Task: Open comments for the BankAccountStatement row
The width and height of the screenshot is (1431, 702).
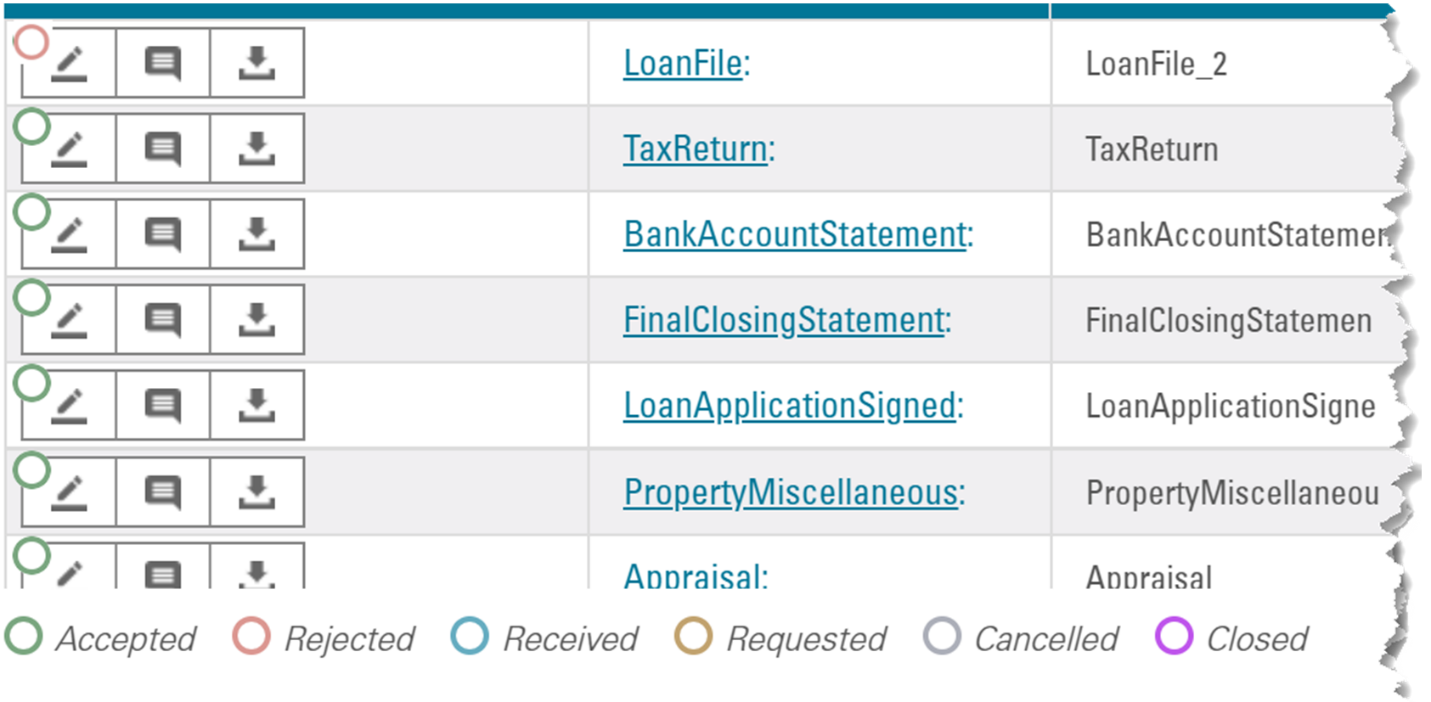Action: click(163, 235)
